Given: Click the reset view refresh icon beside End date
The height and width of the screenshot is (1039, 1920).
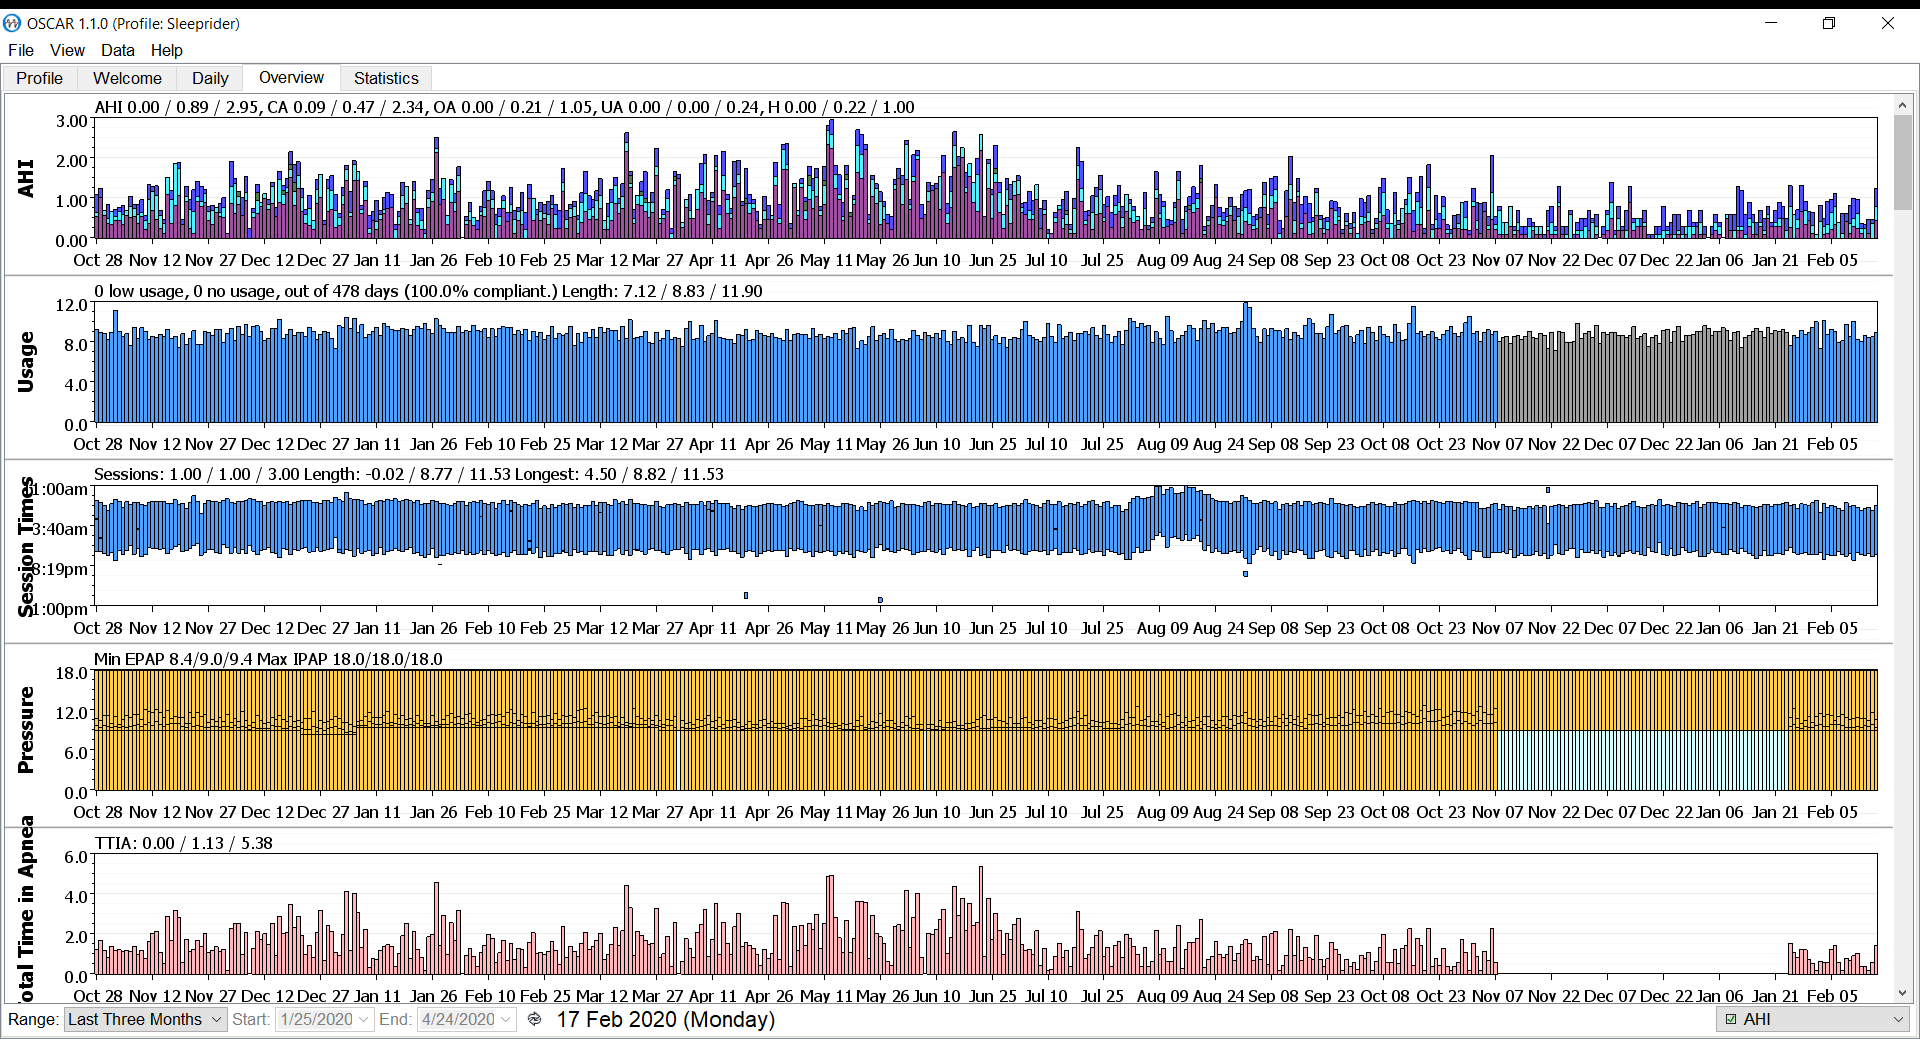Looking at the screenshot, I should [535, 1019].
